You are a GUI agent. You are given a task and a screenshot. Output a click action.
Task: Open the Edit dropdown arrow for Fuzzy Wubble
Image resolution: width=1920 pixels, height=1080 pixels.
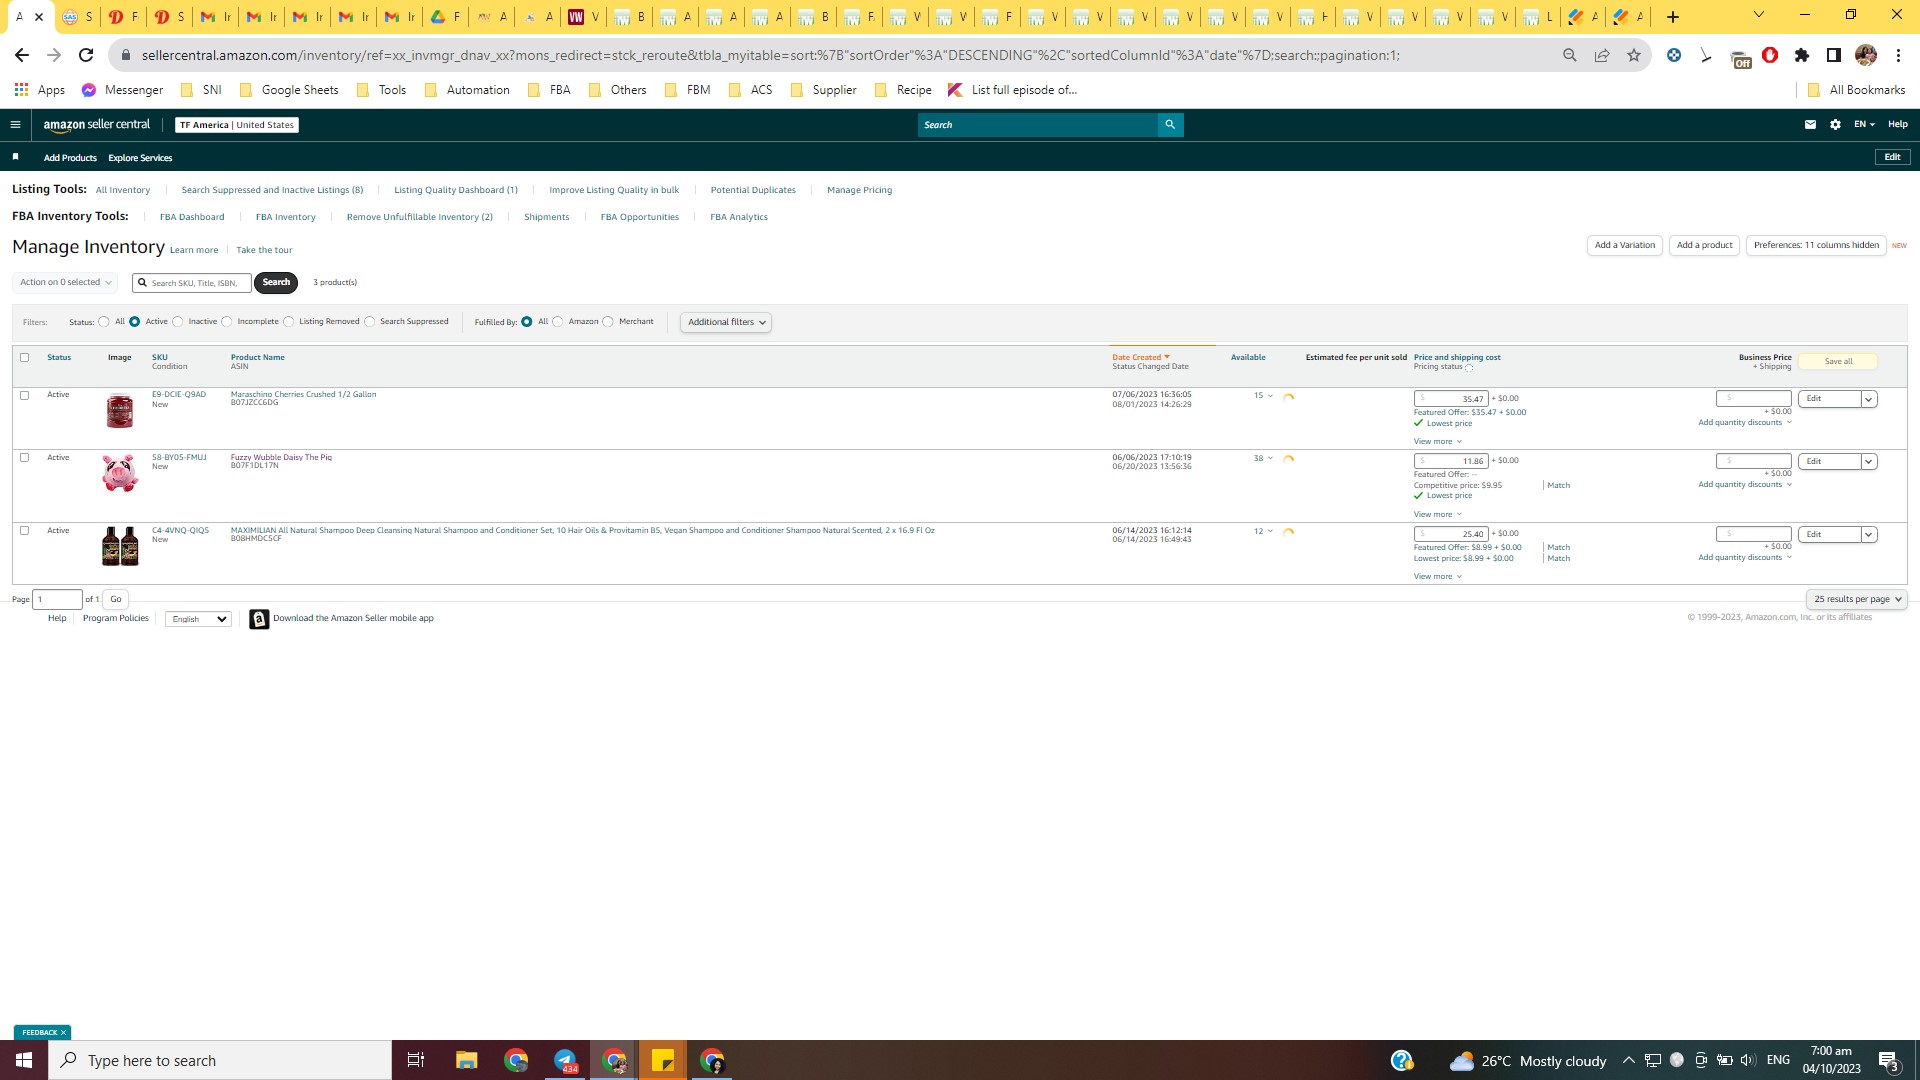[x=1868, y=462]
